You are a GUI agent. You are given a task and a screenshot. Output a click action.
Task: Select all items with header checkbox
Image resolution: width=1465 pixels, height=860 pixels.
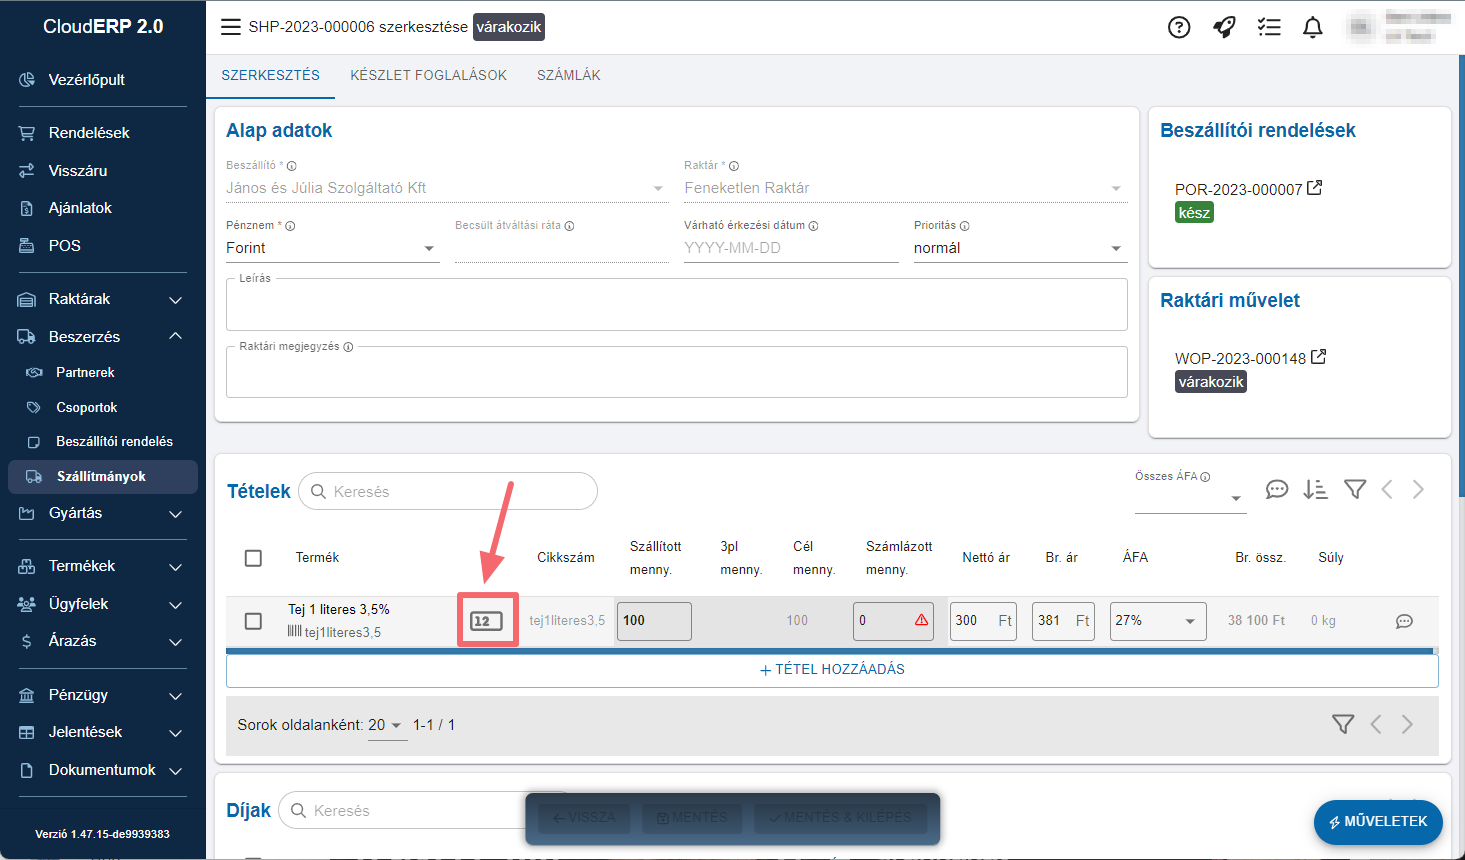[x=254, y=558]
